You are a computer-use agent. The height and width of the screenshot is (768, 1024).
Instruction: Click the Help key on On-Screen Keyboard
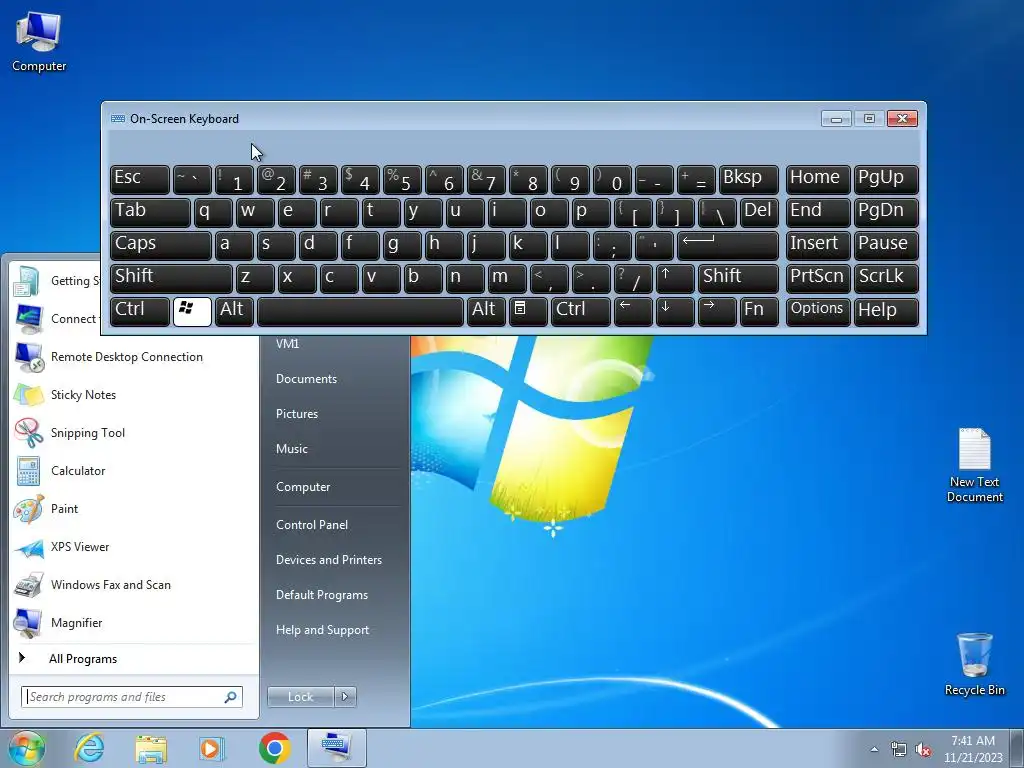(886, 311)
